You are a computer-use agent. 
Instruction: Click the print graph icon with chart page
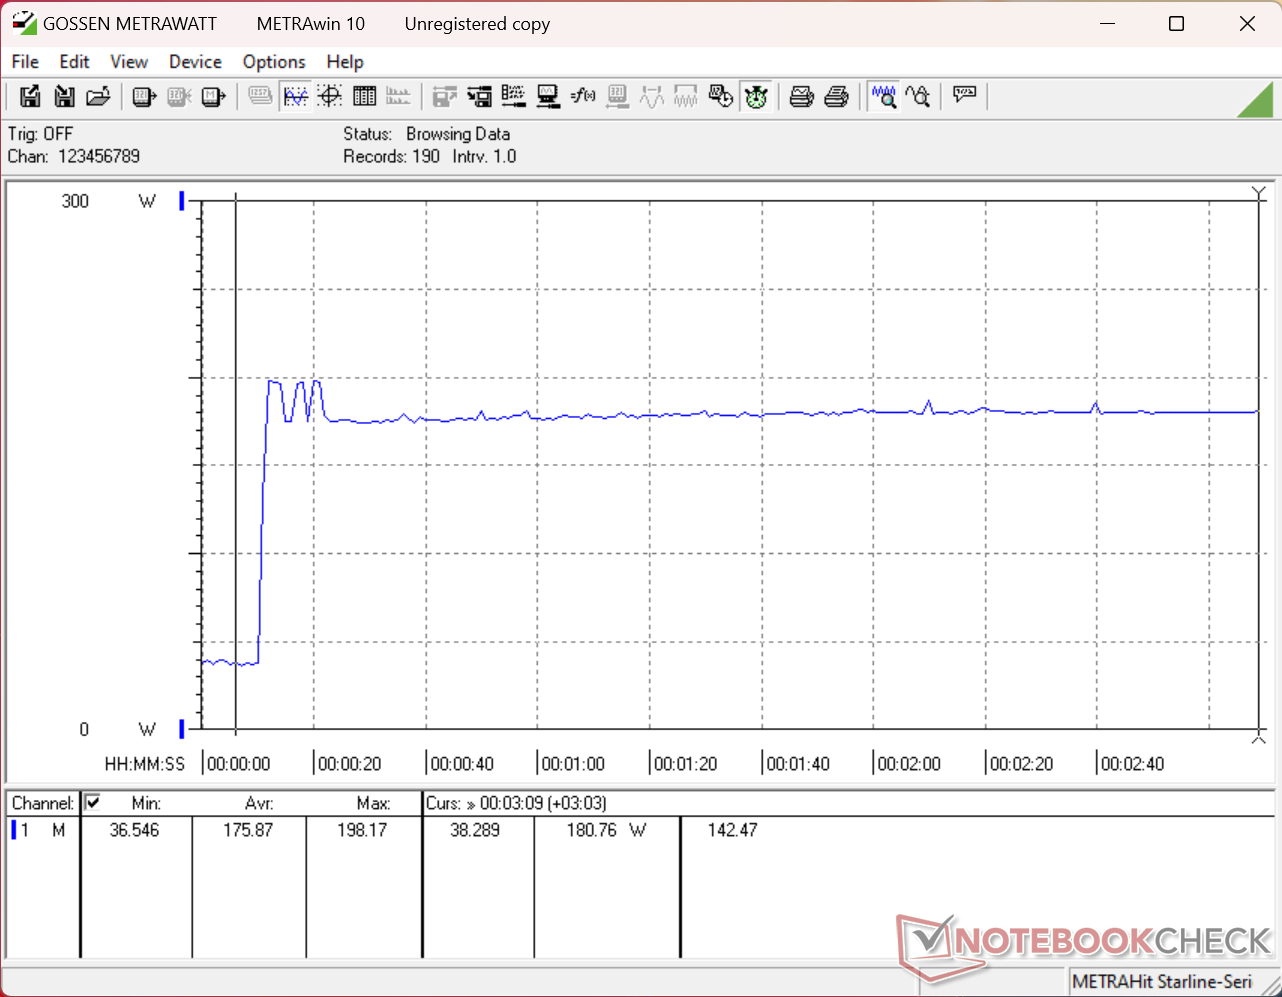pyautogui.click(x=802, y=96)
